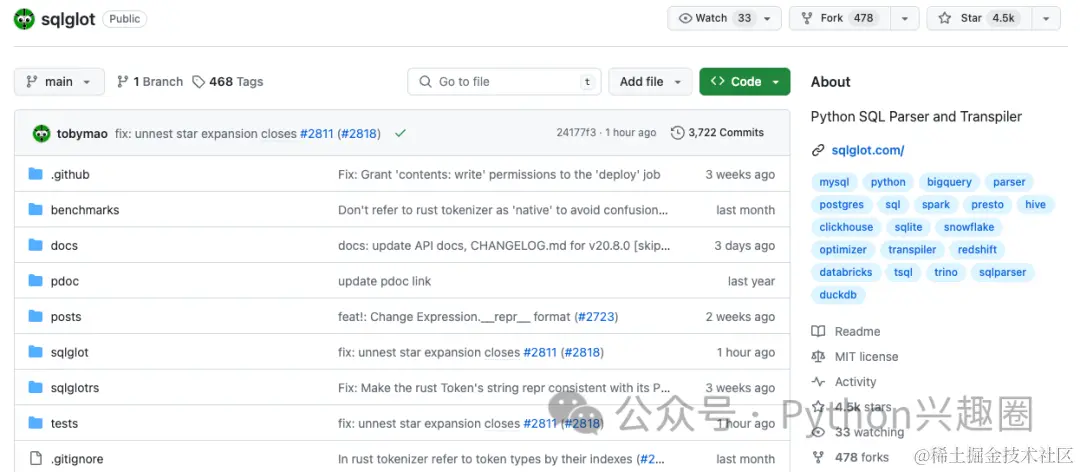
Task: Click the commit history clock icon
Action: [x=677, y=132]
